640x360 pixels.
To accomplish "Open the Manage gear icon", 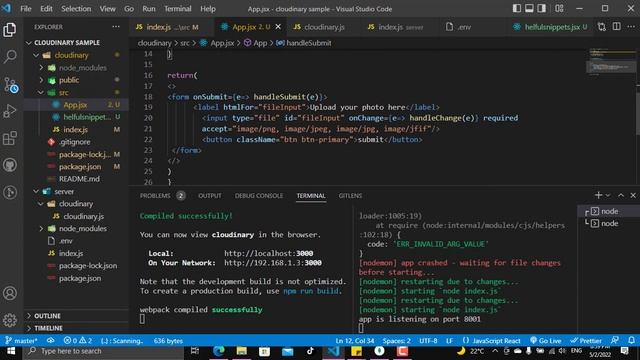I will click(x=10, y=320).
